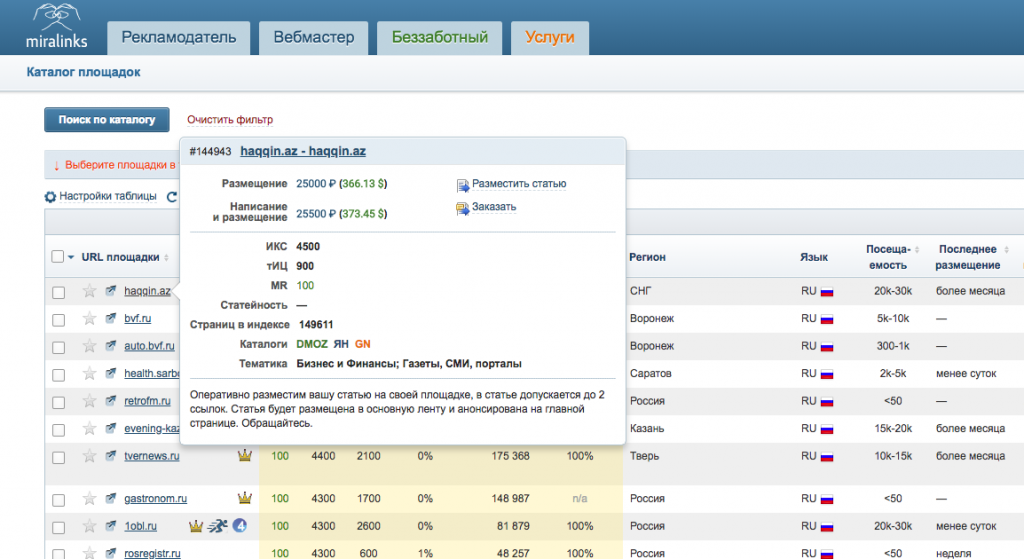Open 1obl.ru external link icon
This screenshot has height=559, width=1024.
111,526
